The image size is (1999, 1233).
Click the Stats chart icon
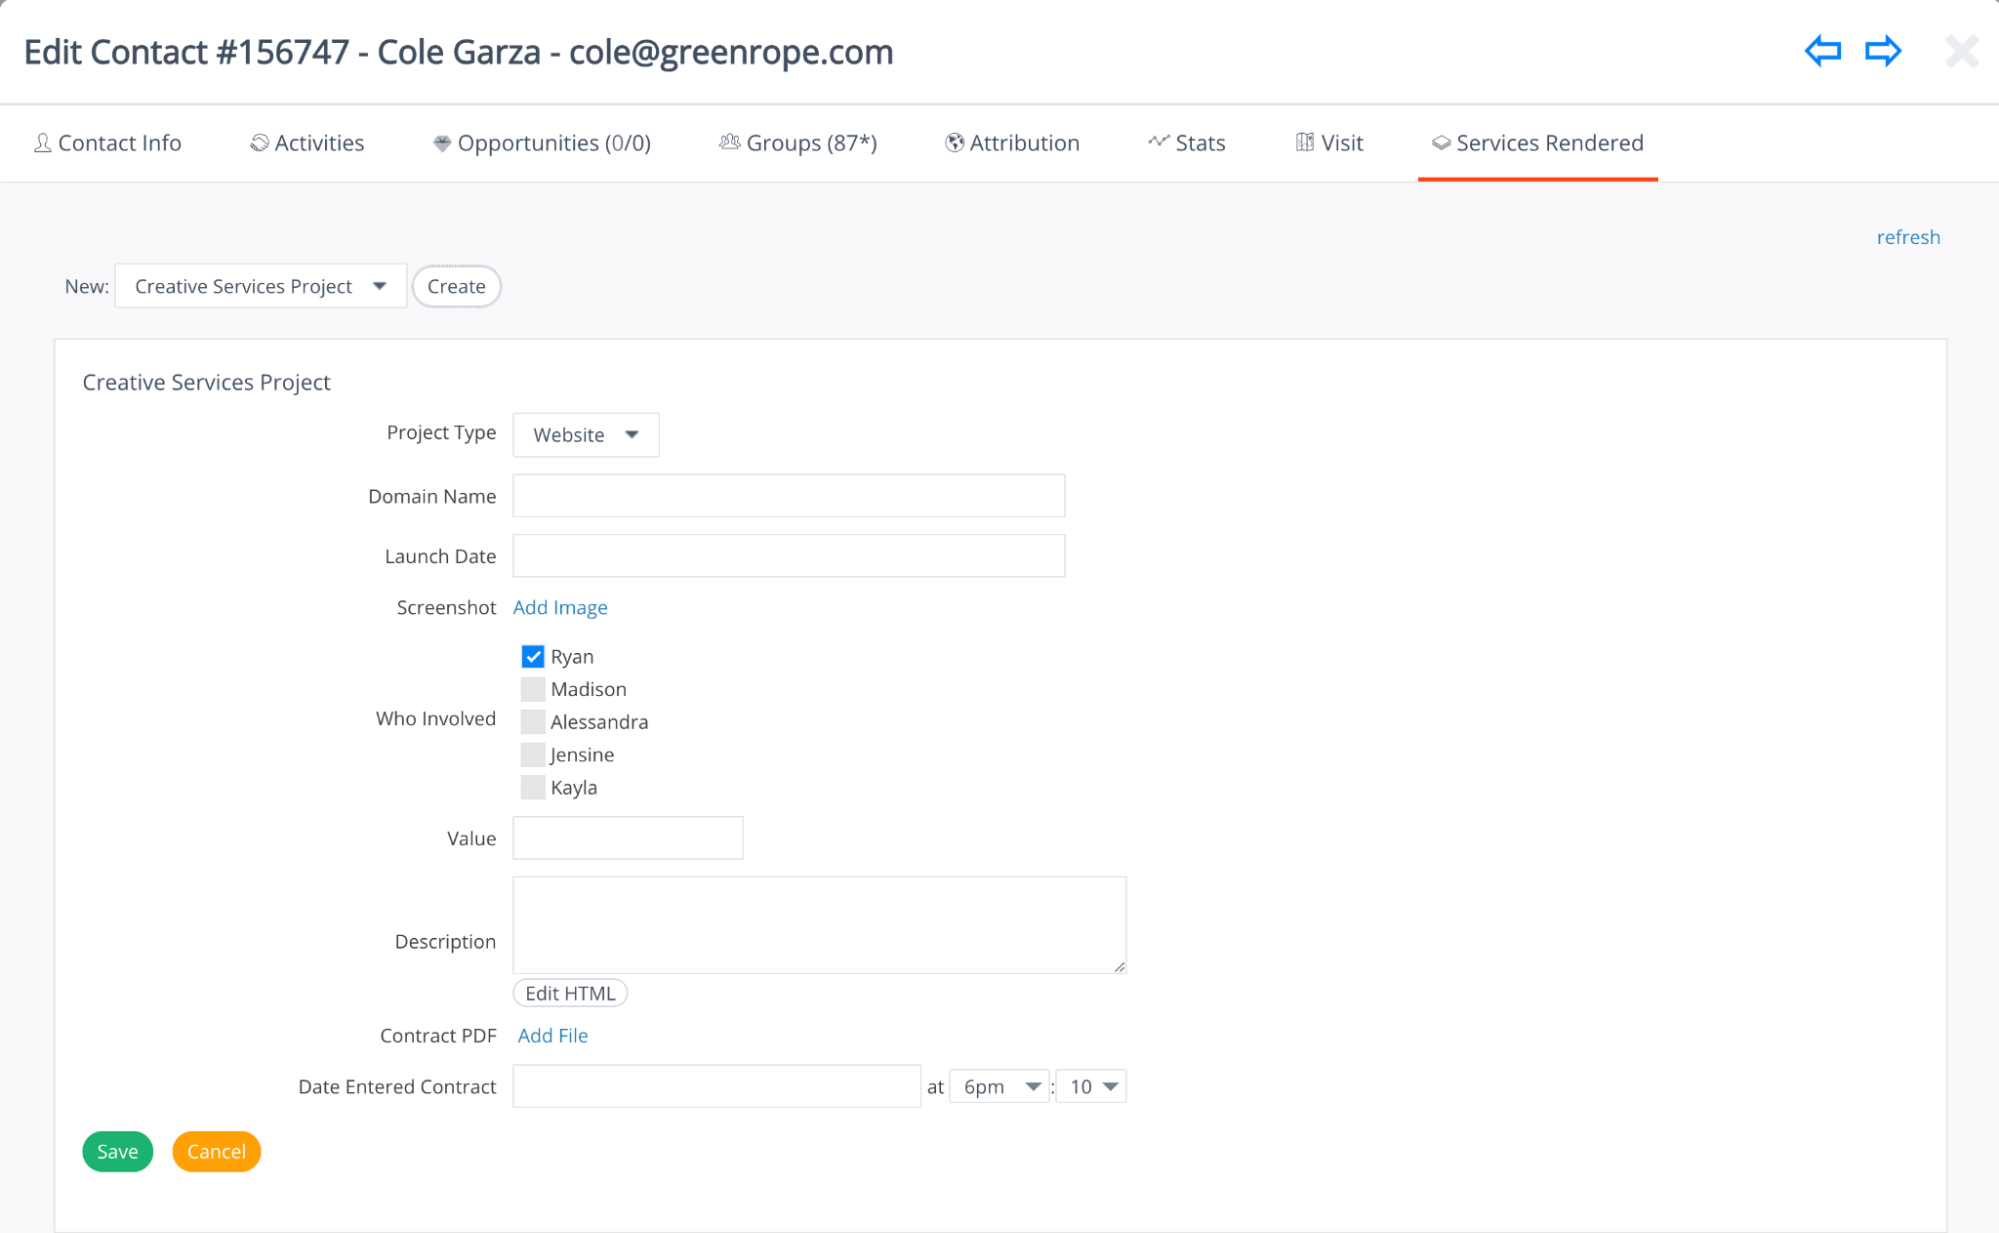[x=1158, y=142]
